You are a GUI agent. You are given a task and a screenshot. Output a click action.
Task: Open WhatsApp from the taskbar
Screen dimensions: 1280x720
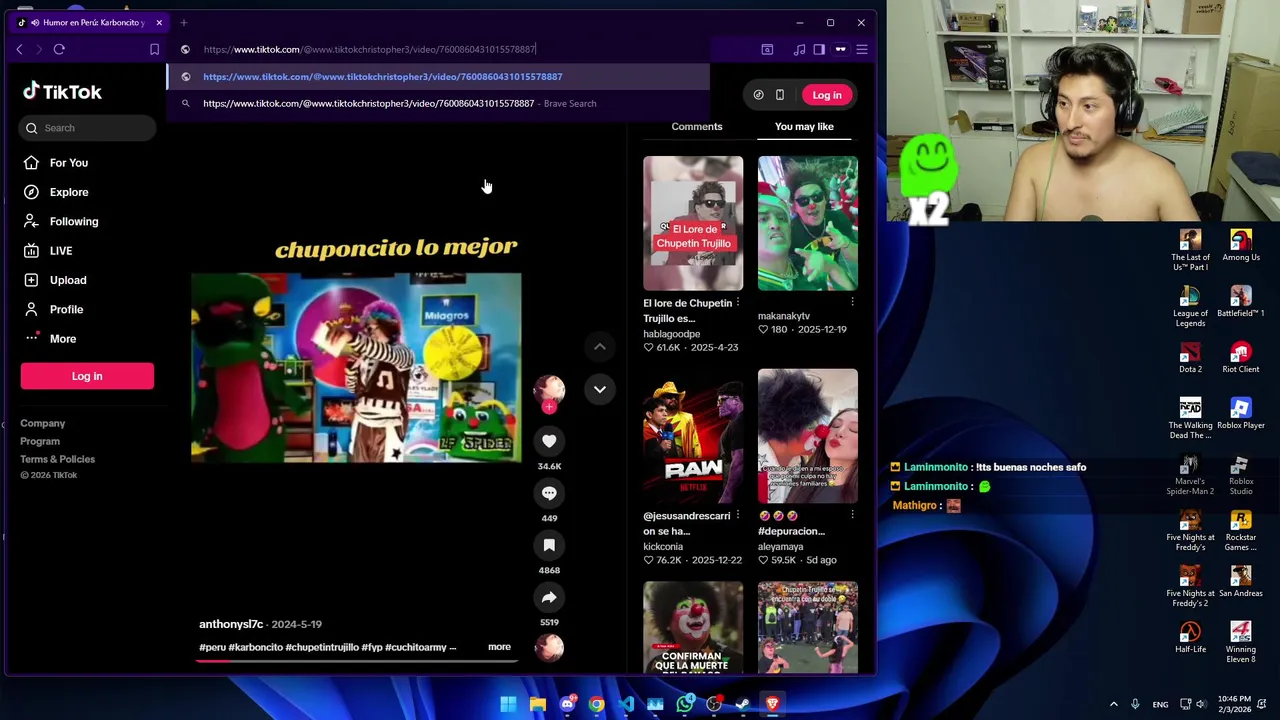pyautogui.click(x=684, y=704)
